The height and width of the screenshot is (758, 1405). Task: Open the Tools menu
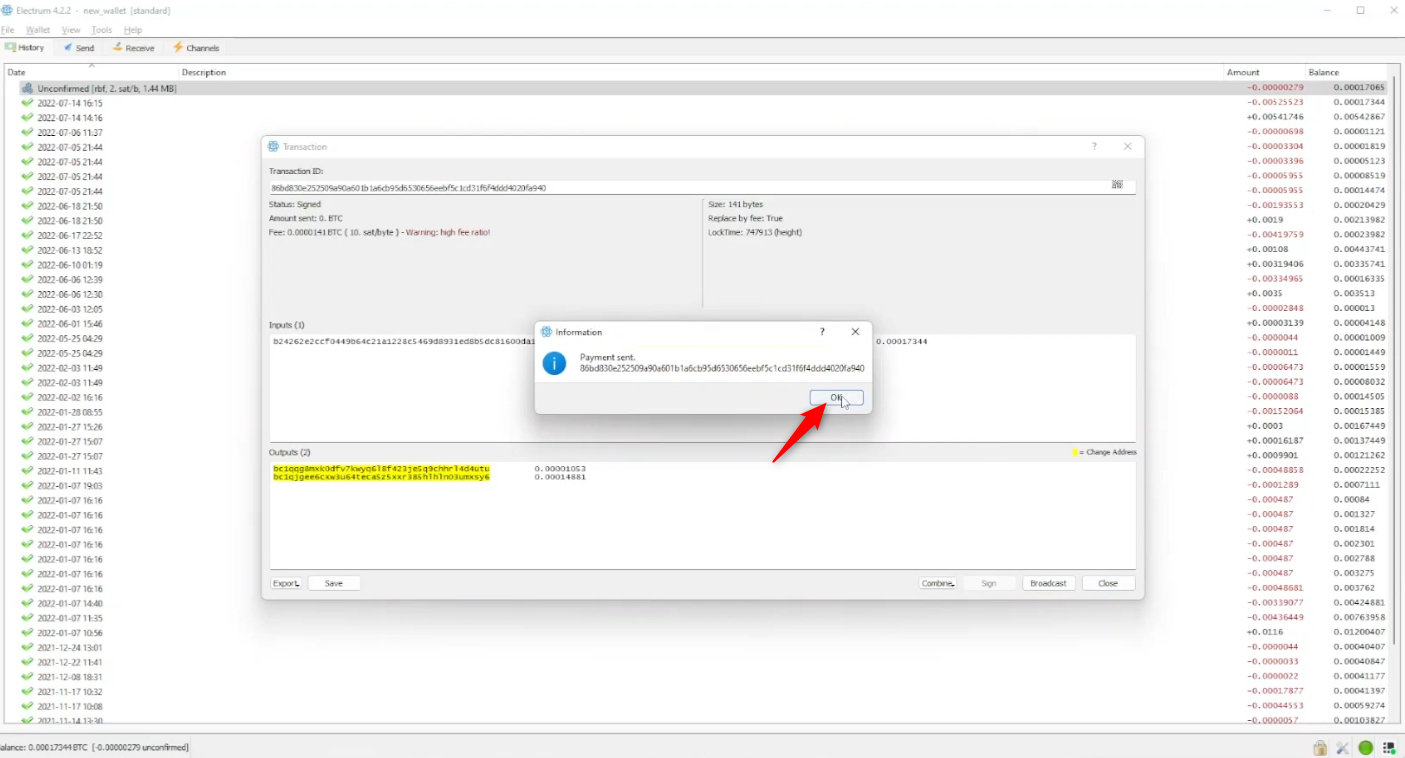tap(102, 30)
